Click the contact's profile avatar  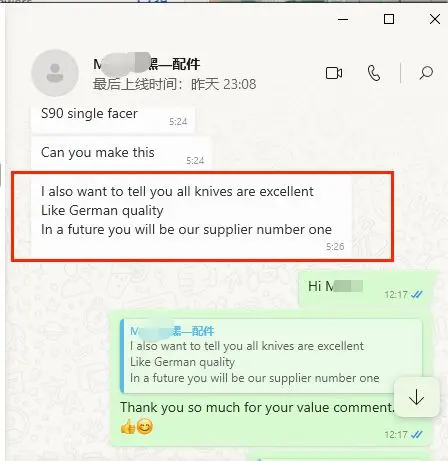point(55,73)
